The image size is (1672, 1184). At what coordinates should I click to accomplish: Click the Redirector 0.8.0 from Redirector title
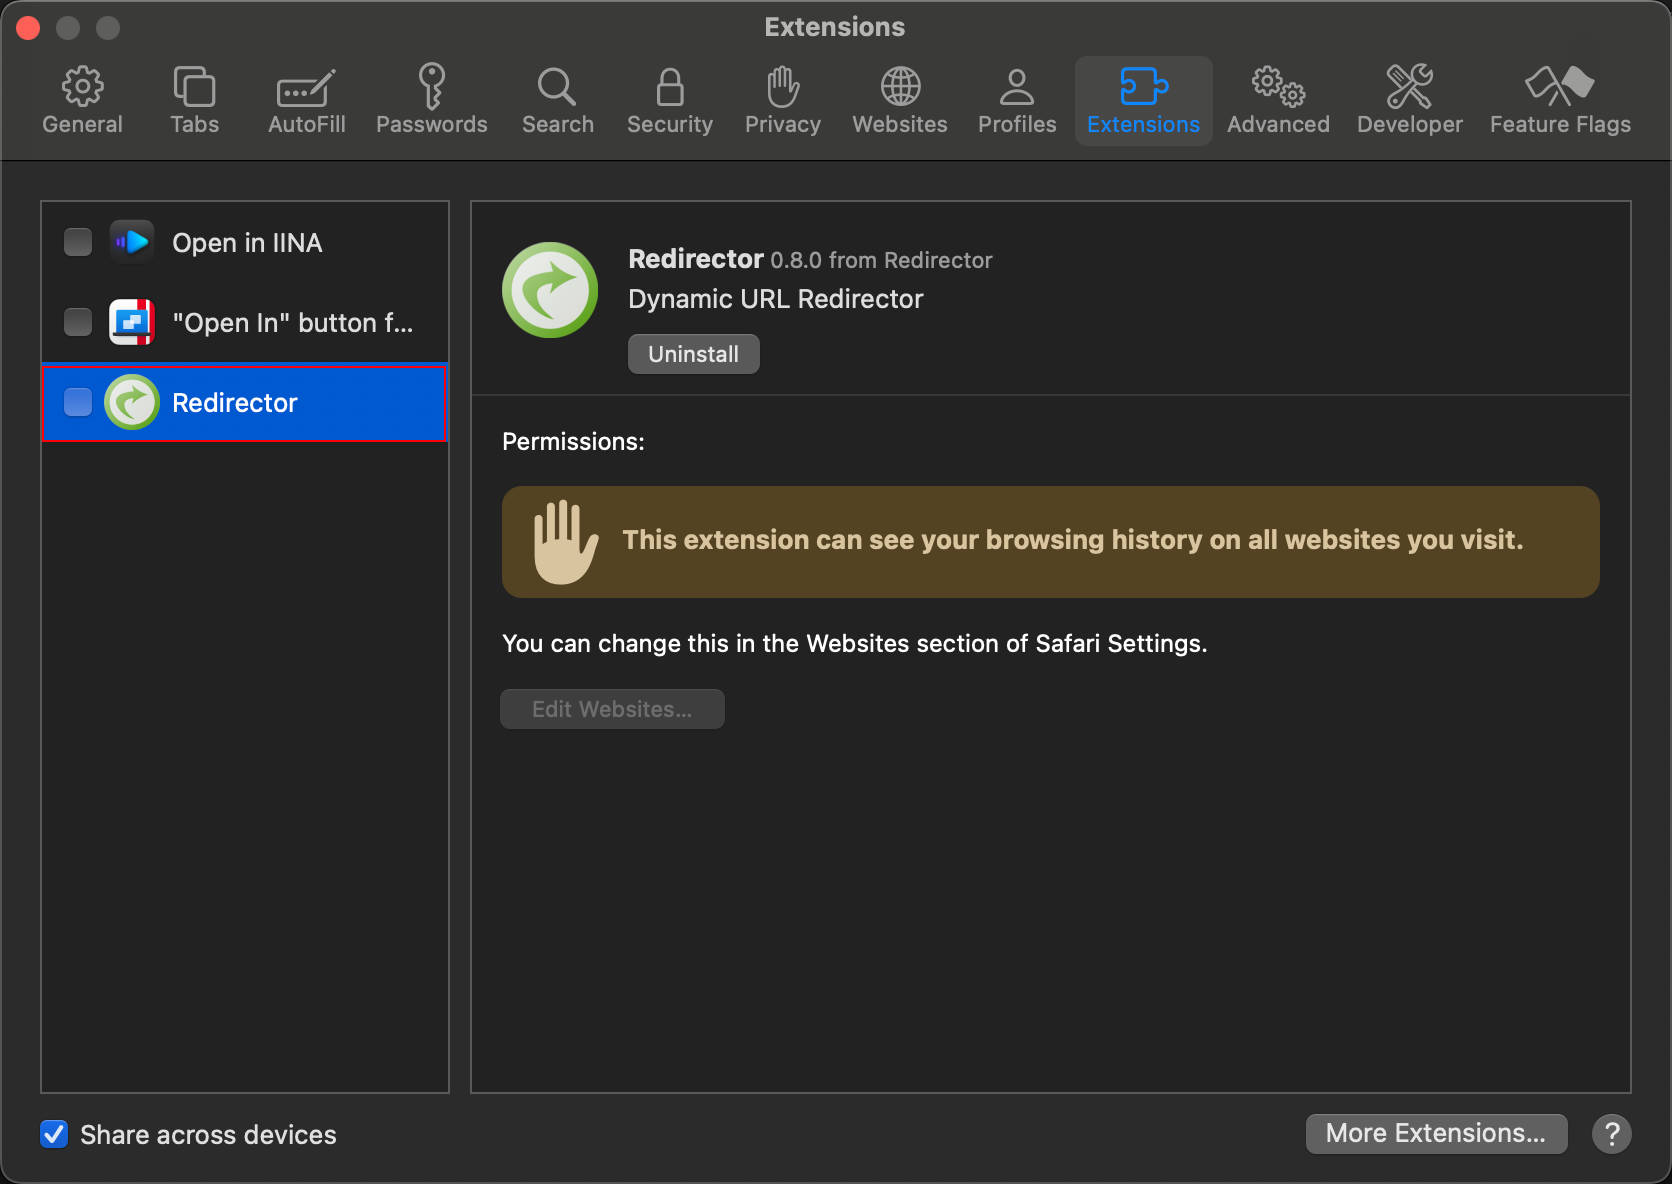(x=810, y=259)
